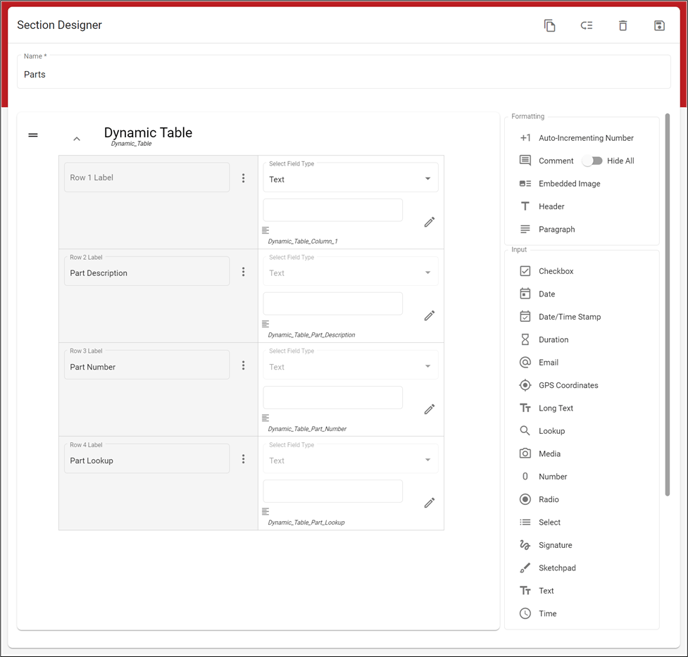This screenshot has height=657, width=688.
Task: Click the Row 2 Label Part Description field
Action: pyautogui.click(x=147, y=271)
